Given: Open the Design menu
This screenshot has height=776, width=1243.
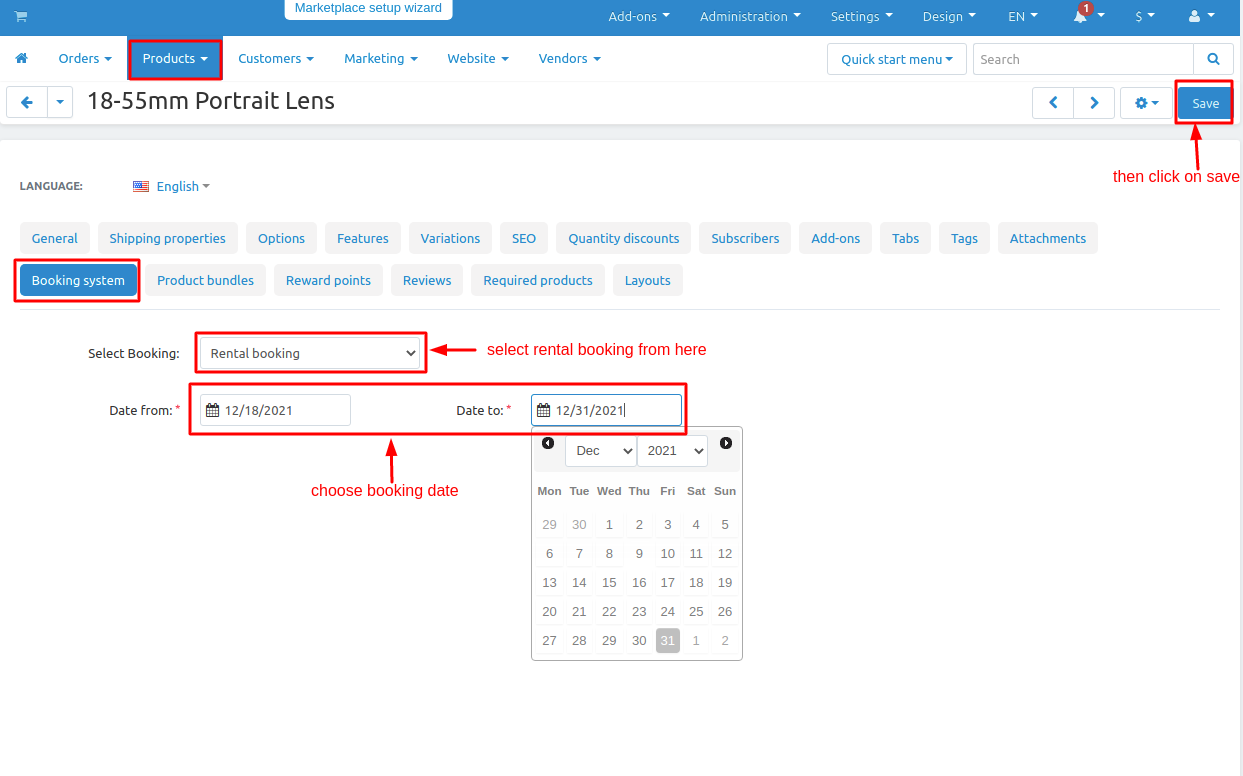Looking at the screenshot, I should (949, 16).
